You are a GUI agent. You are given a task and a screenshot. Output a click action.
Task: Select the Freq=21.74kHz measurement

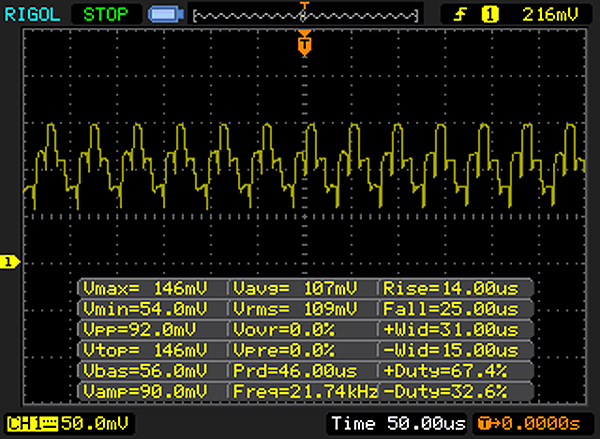(303, 390)
